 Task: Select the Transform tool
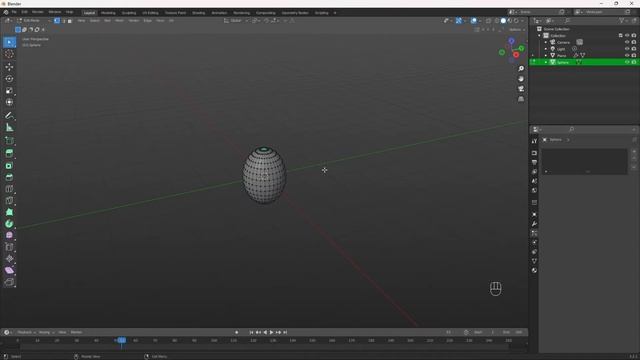(x=9, y=102)
